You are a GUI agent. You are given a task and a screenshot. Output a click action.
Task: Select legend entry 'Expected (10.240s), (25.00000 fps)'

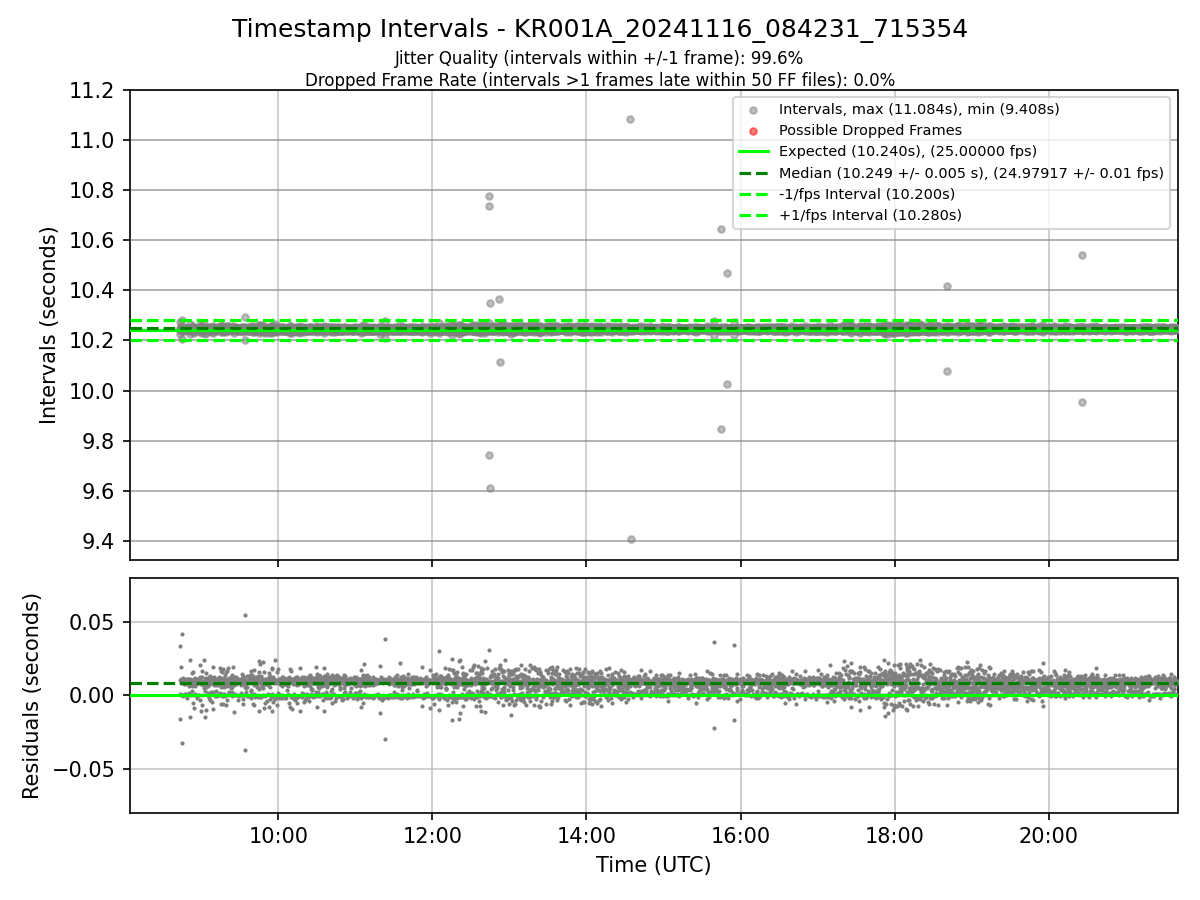(908, 151)
